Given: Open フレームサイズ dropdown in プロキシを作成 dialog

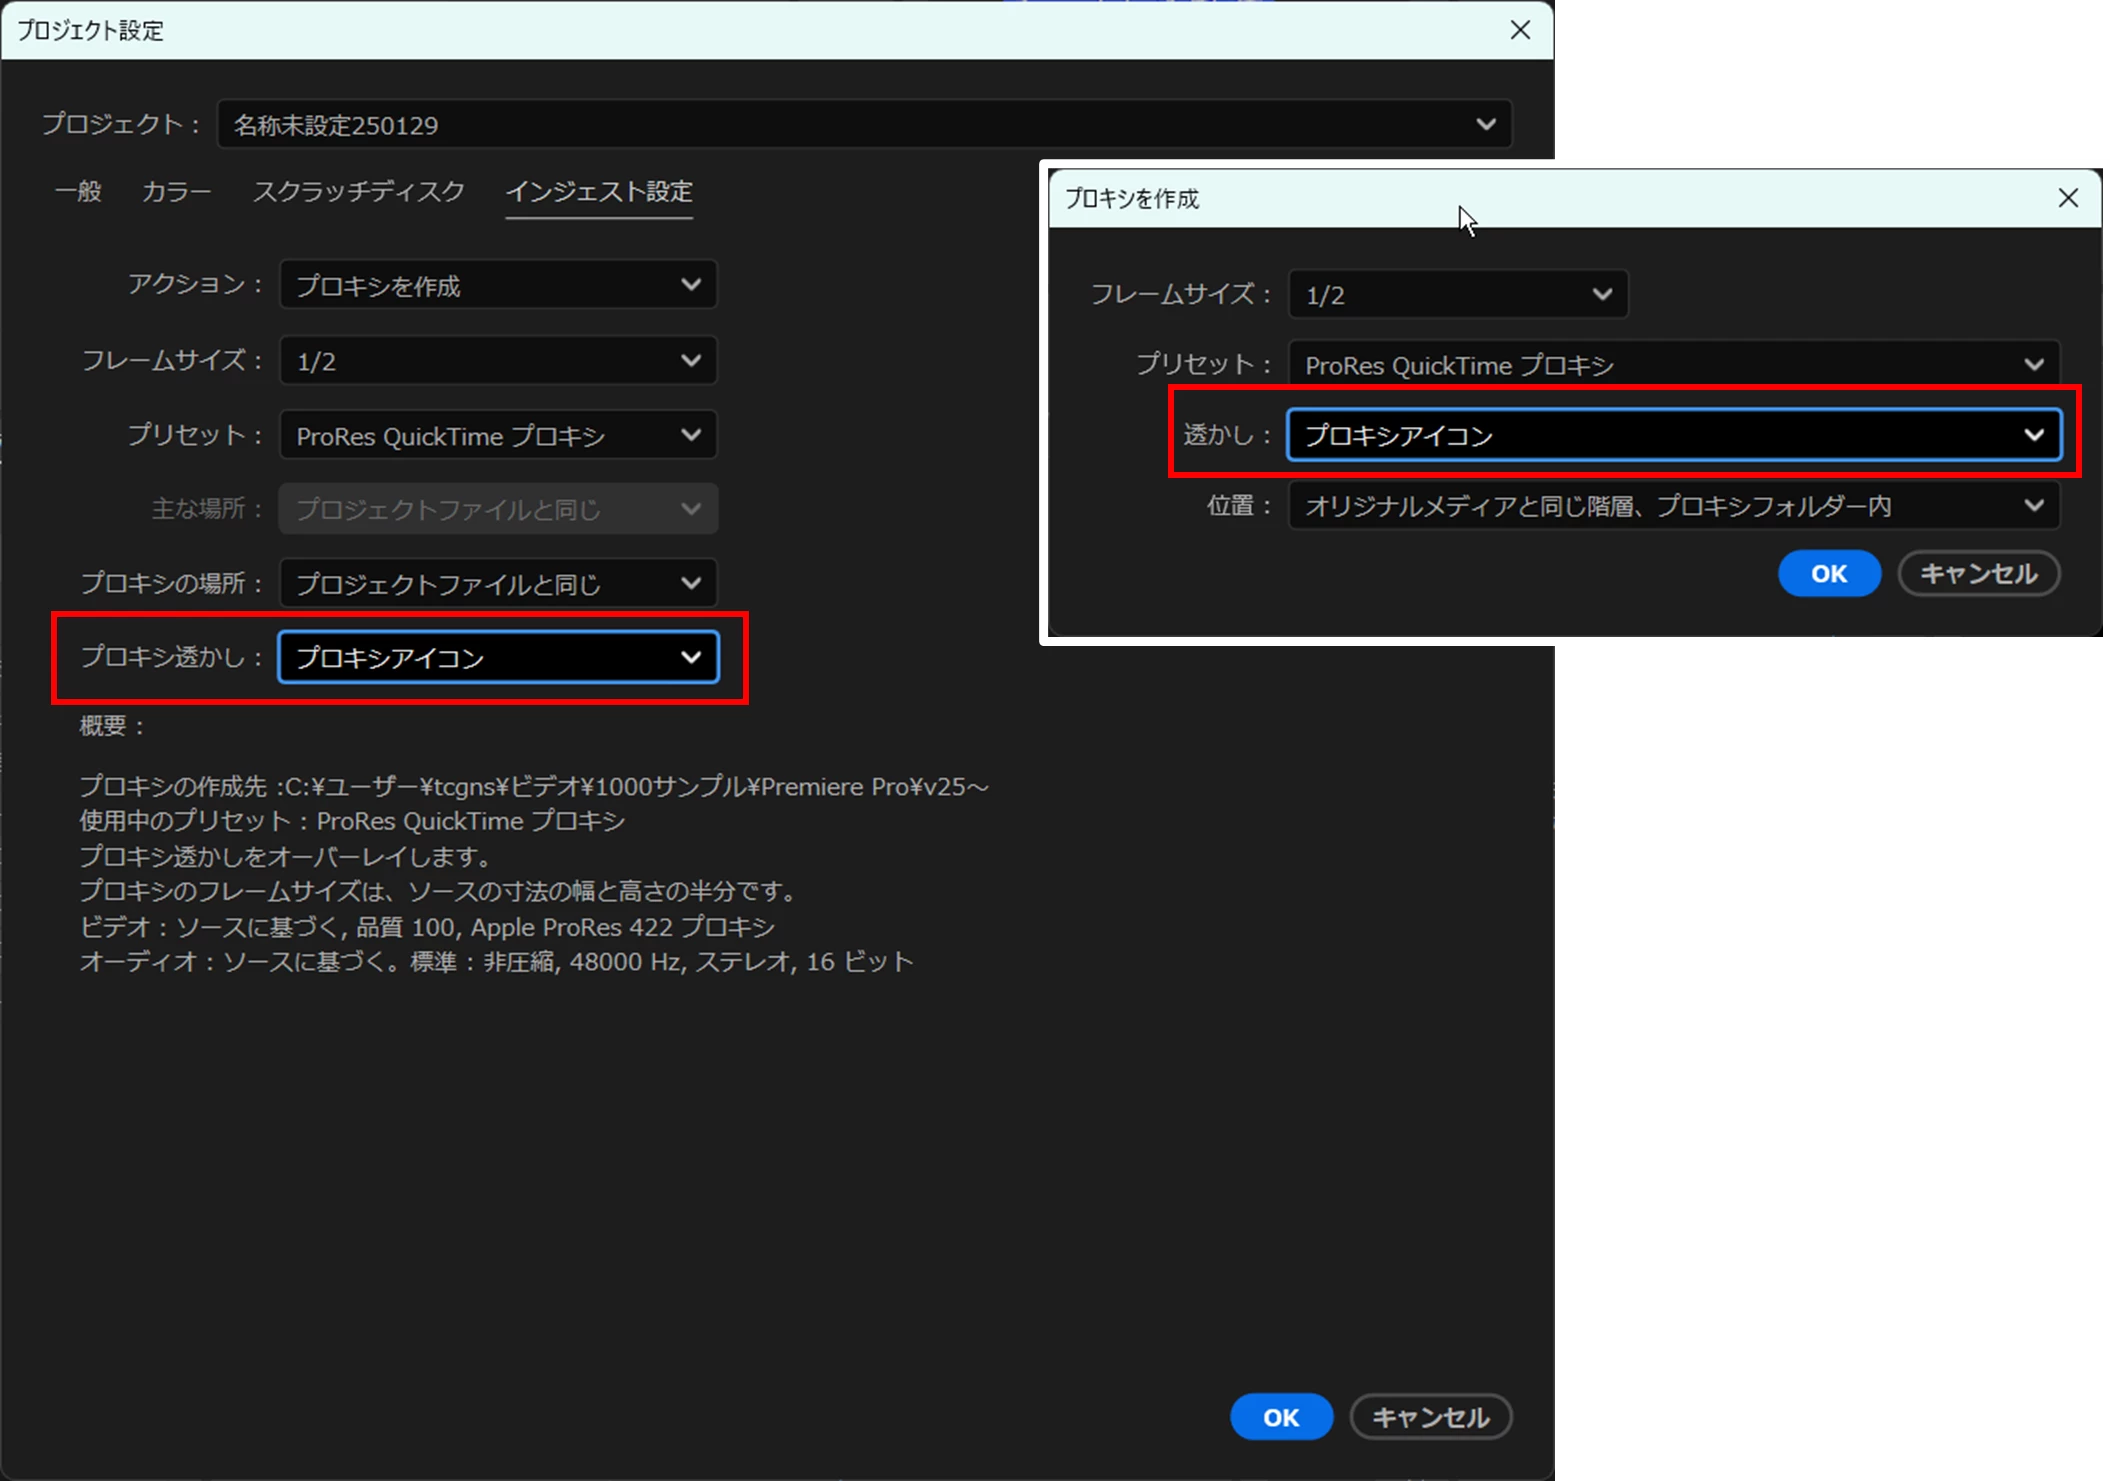Looking at the screenshot, I should [1458, 295].
